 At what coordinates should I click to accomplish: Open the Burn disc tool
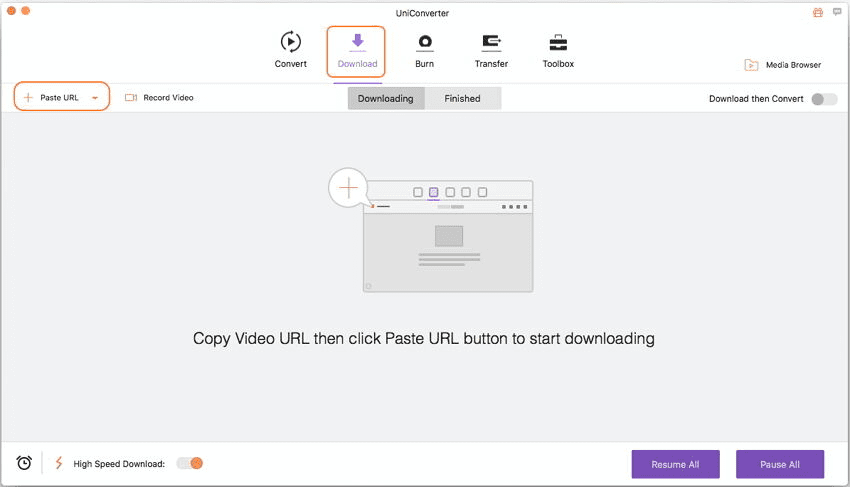424,43
